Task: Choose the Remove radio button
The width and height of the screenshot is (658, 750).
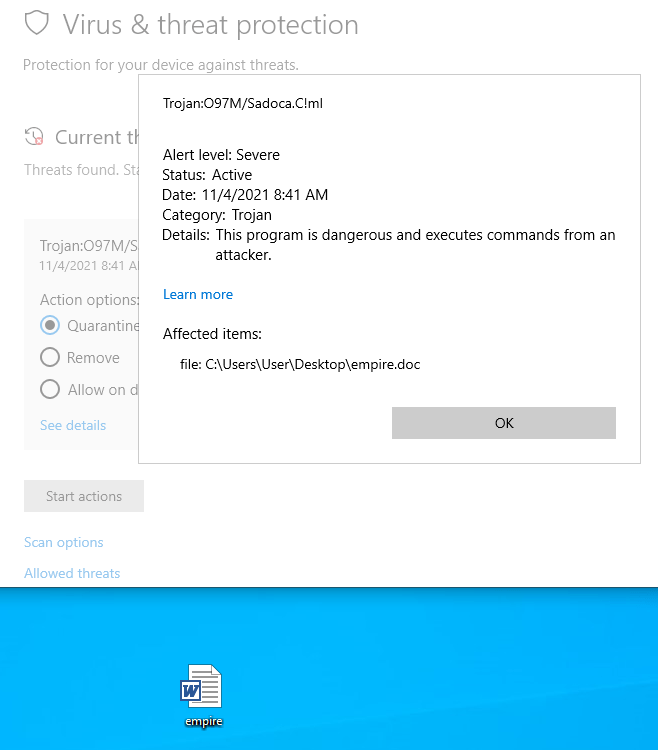Action: pyautogui.click(x=50, y=357)
